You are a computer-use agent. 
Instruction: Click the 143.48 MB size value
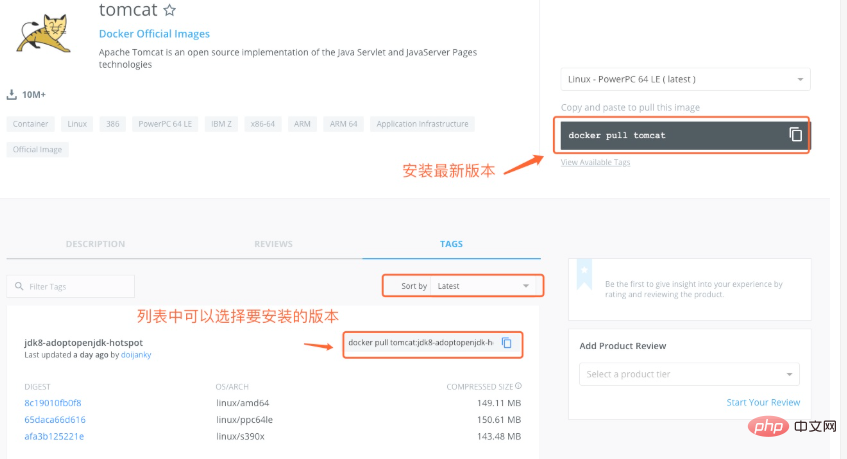pyautogui.click(x=499, y=436)
